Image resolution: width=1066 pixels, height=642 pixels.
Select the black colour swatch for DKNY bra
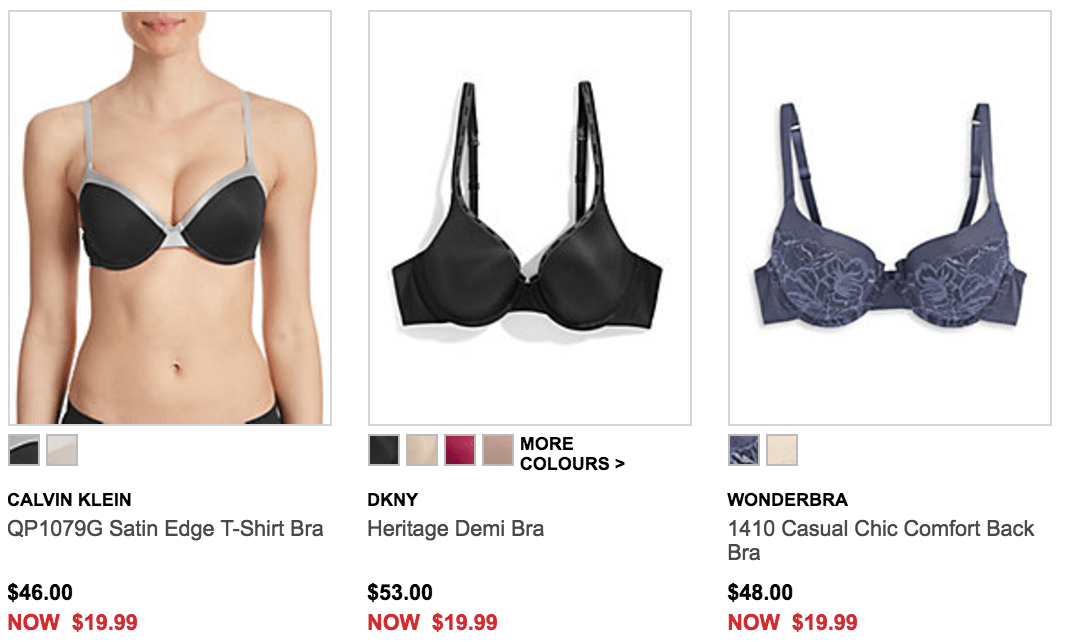pos(384,450)
